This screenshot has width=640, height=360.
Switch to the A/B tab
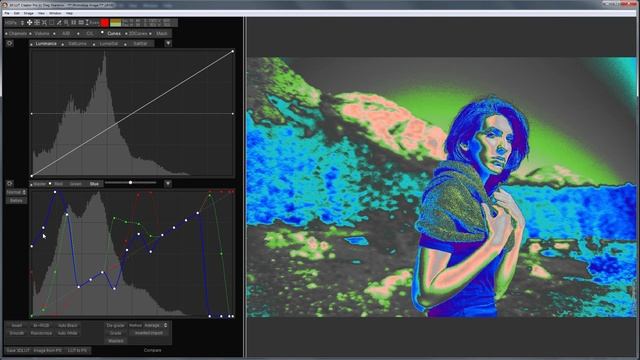click(x=66, y=33)
